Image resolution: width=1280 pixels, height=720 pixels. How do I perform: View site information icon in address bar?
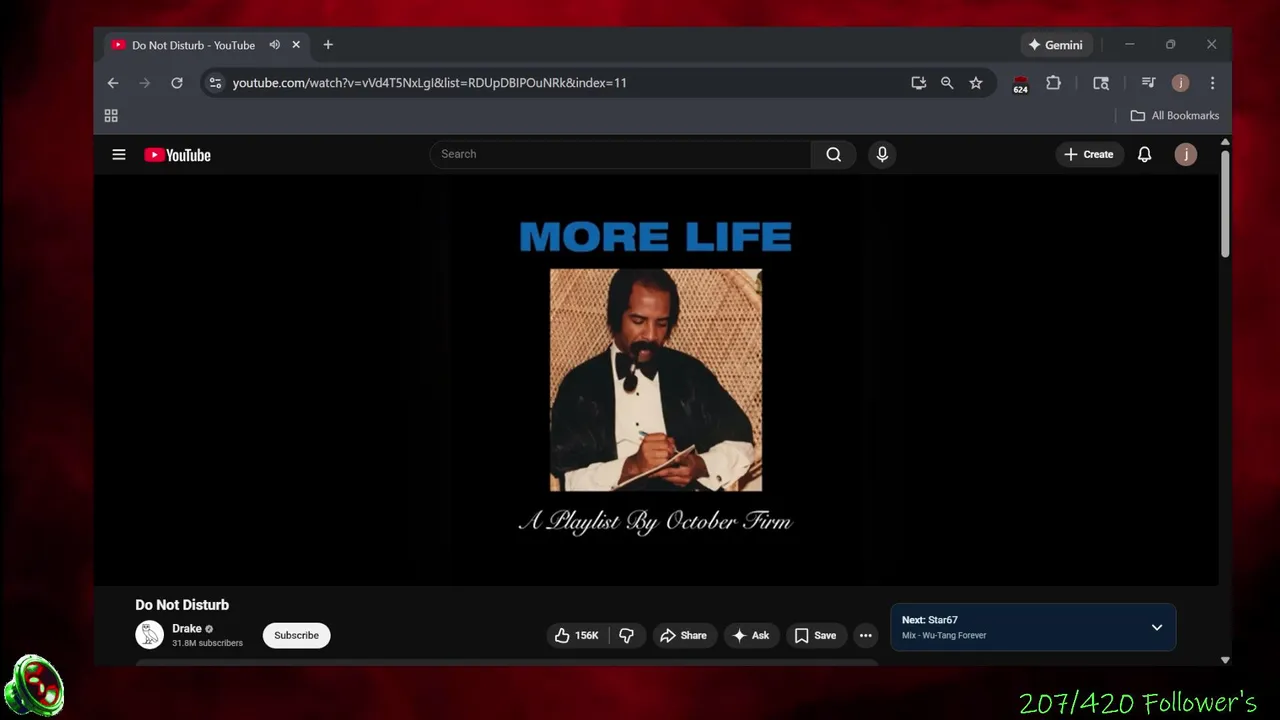[x=215, y=83]
